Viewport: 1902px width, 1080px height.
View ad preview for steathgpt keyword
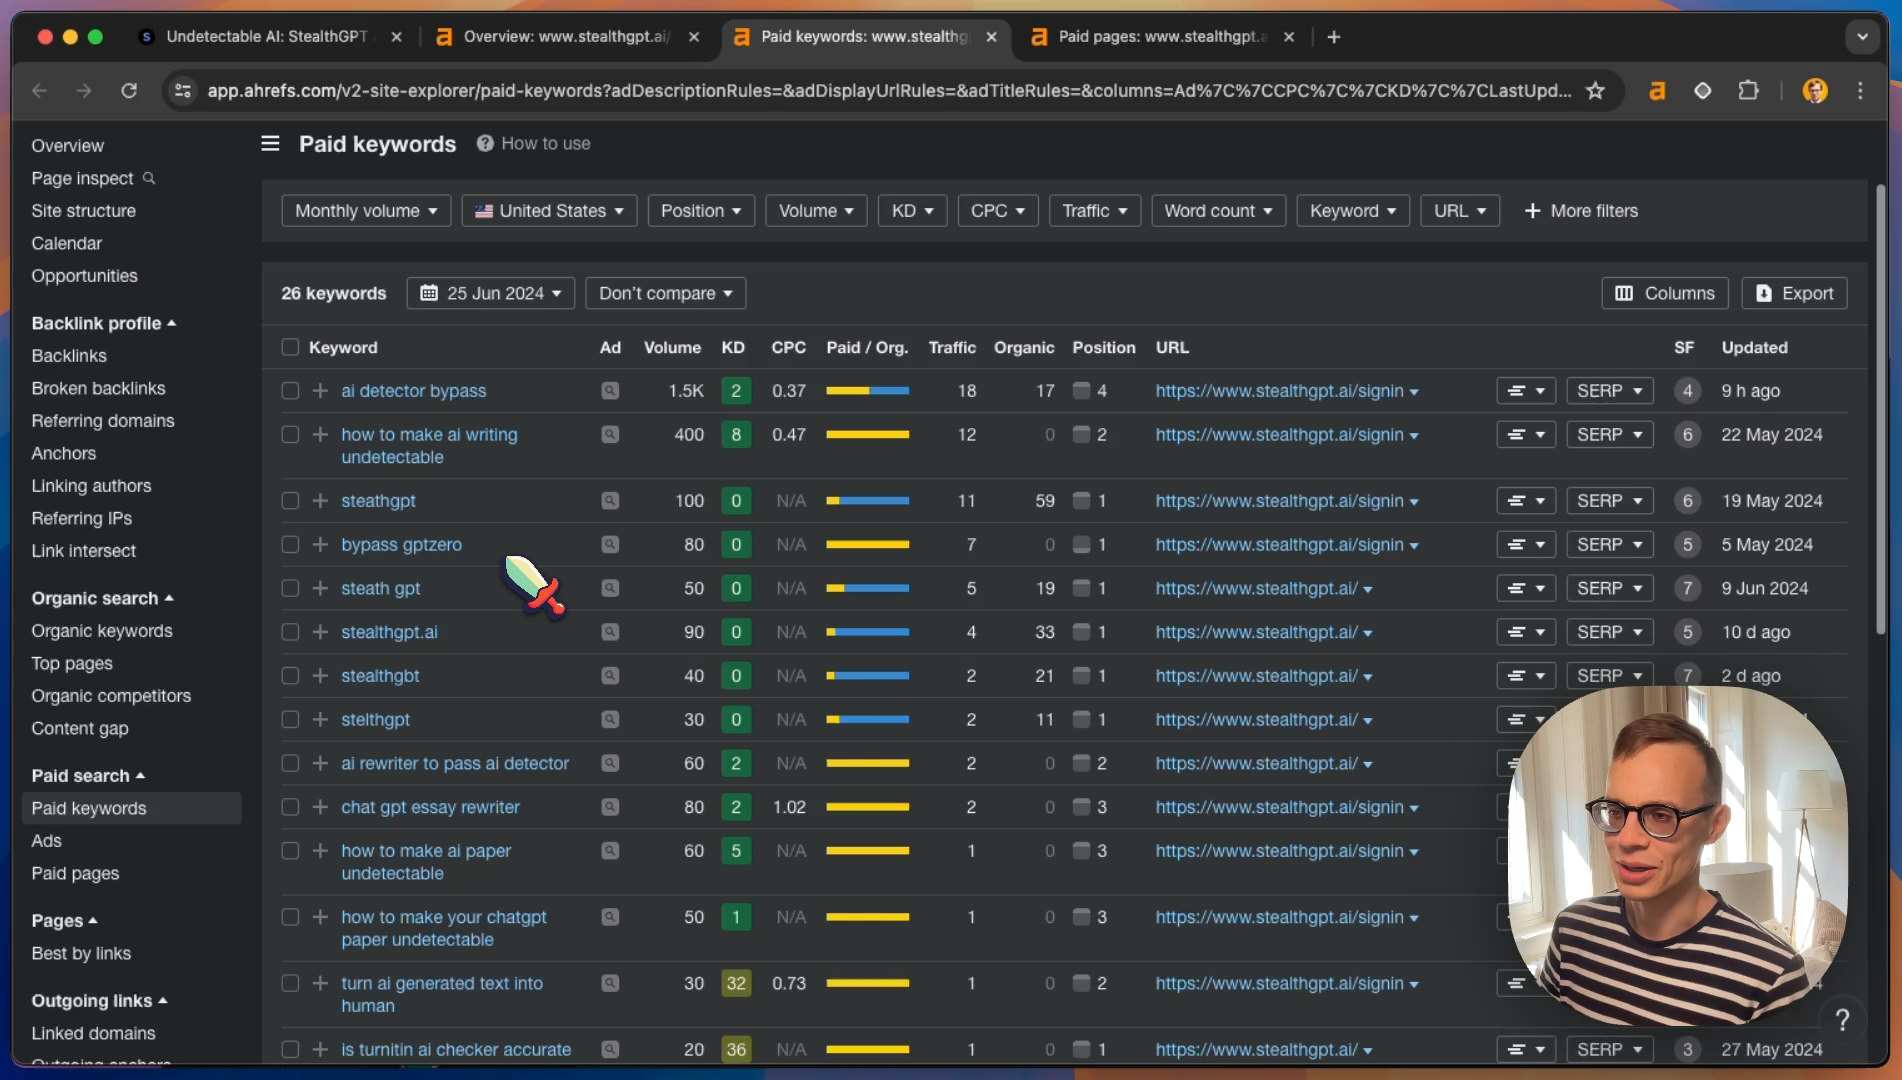tap(610, 501)
